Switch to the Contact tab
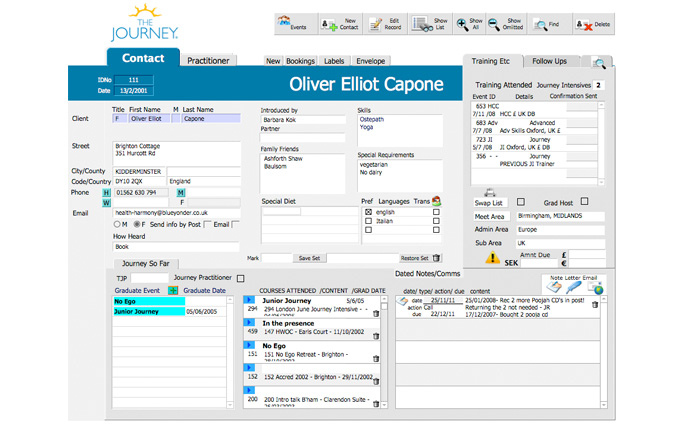 point(143,58)
